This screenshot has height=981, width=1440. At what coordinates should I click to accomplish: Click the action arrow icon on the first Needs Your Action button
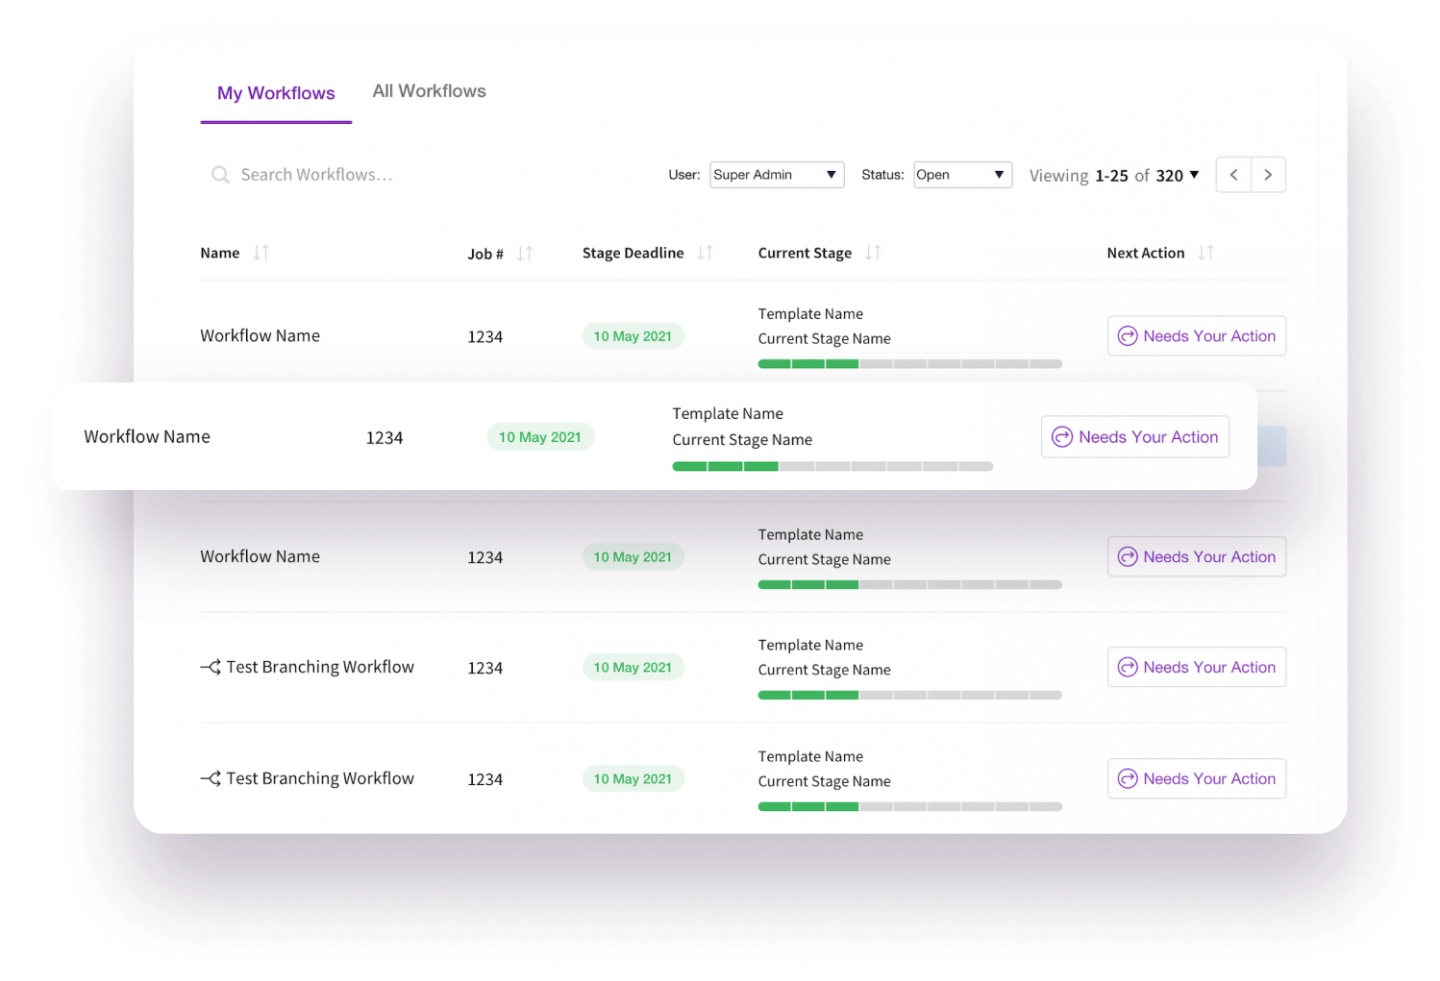tap(1128, 335)
